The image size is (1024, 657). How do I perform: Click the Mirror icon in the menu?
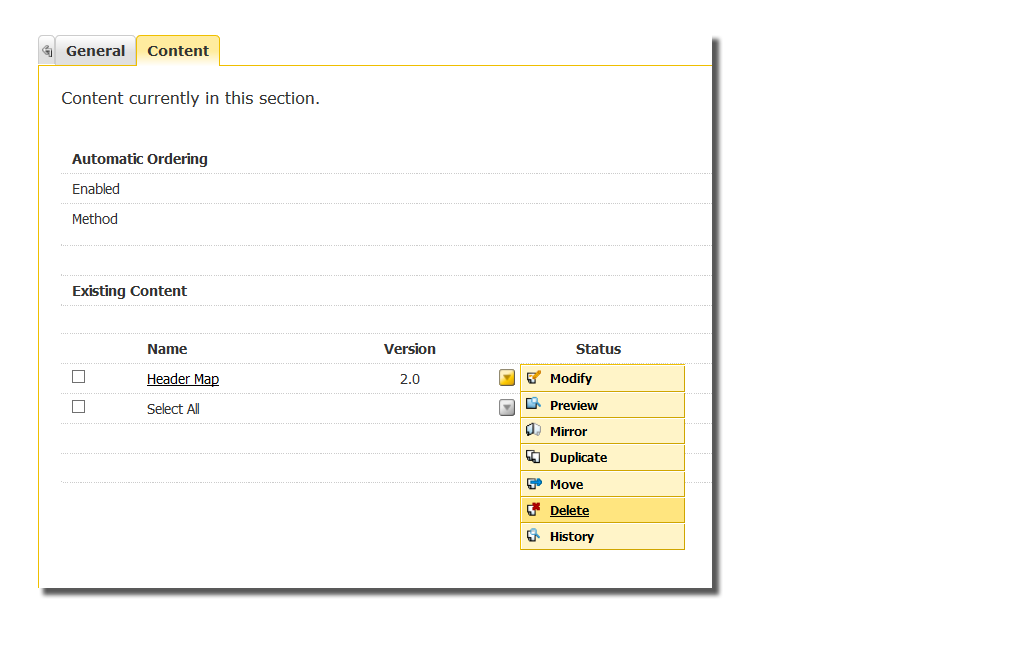click(534, 431)
